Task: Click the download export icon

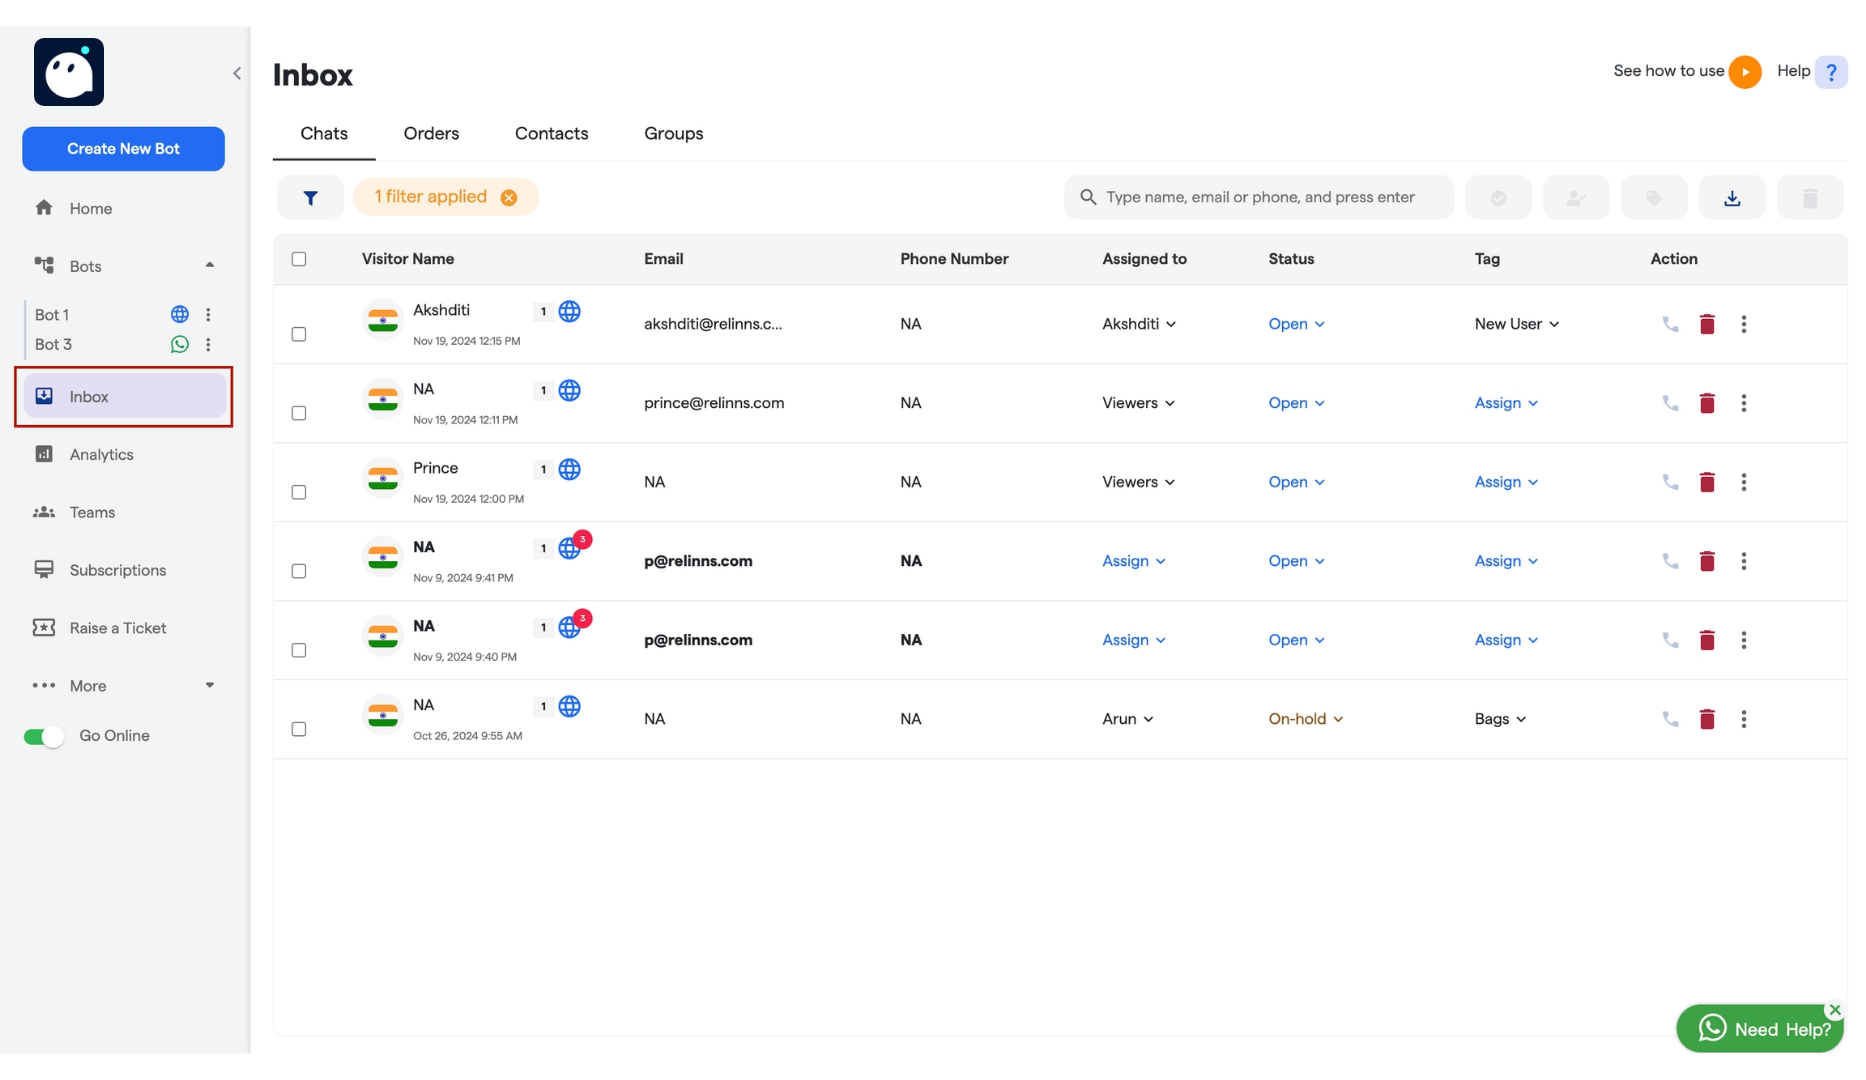Action: (1732, 198)
